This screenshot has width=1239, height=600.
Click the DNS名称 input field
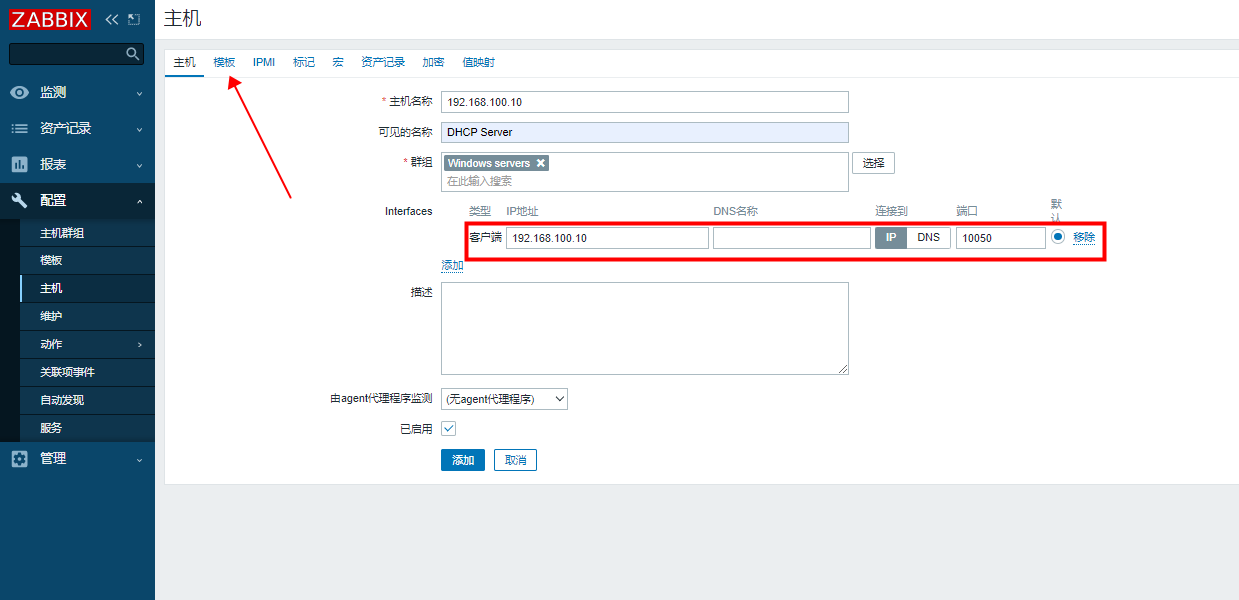[x=792, y=238]
